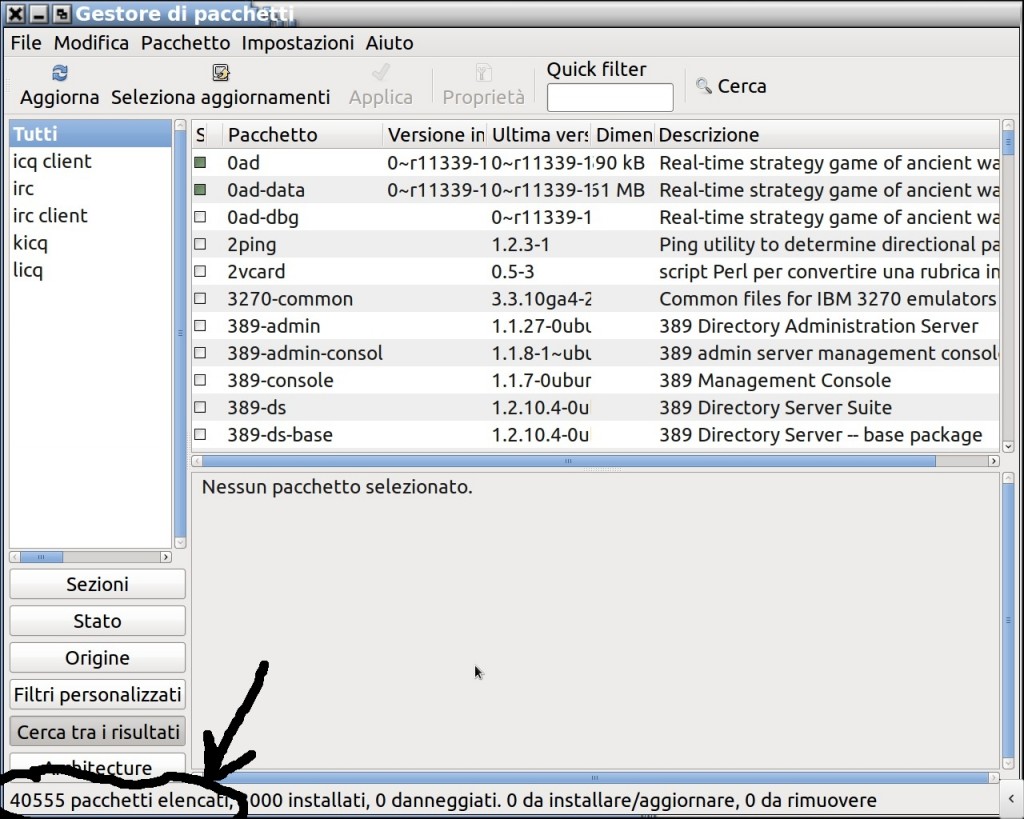Select icq client in category list
Image resolution: width=1024 pixels, height=819 pixels.
point(90,161)
